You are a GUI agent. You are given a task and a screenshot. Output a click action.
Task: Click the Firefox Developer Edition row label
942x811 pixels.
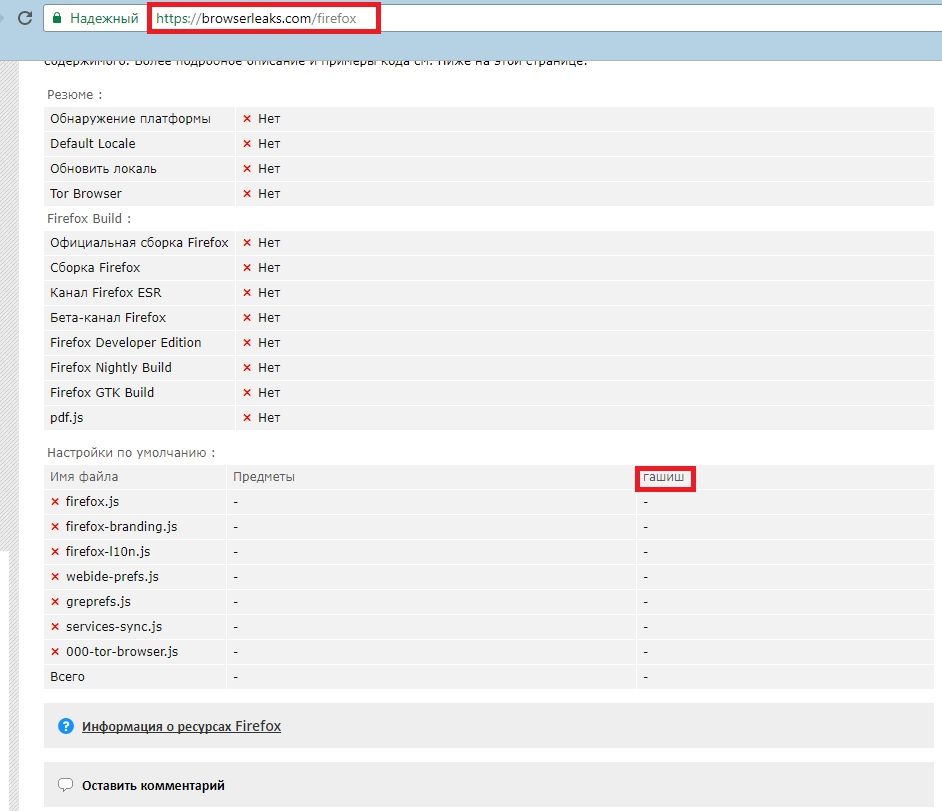(126, 343)
